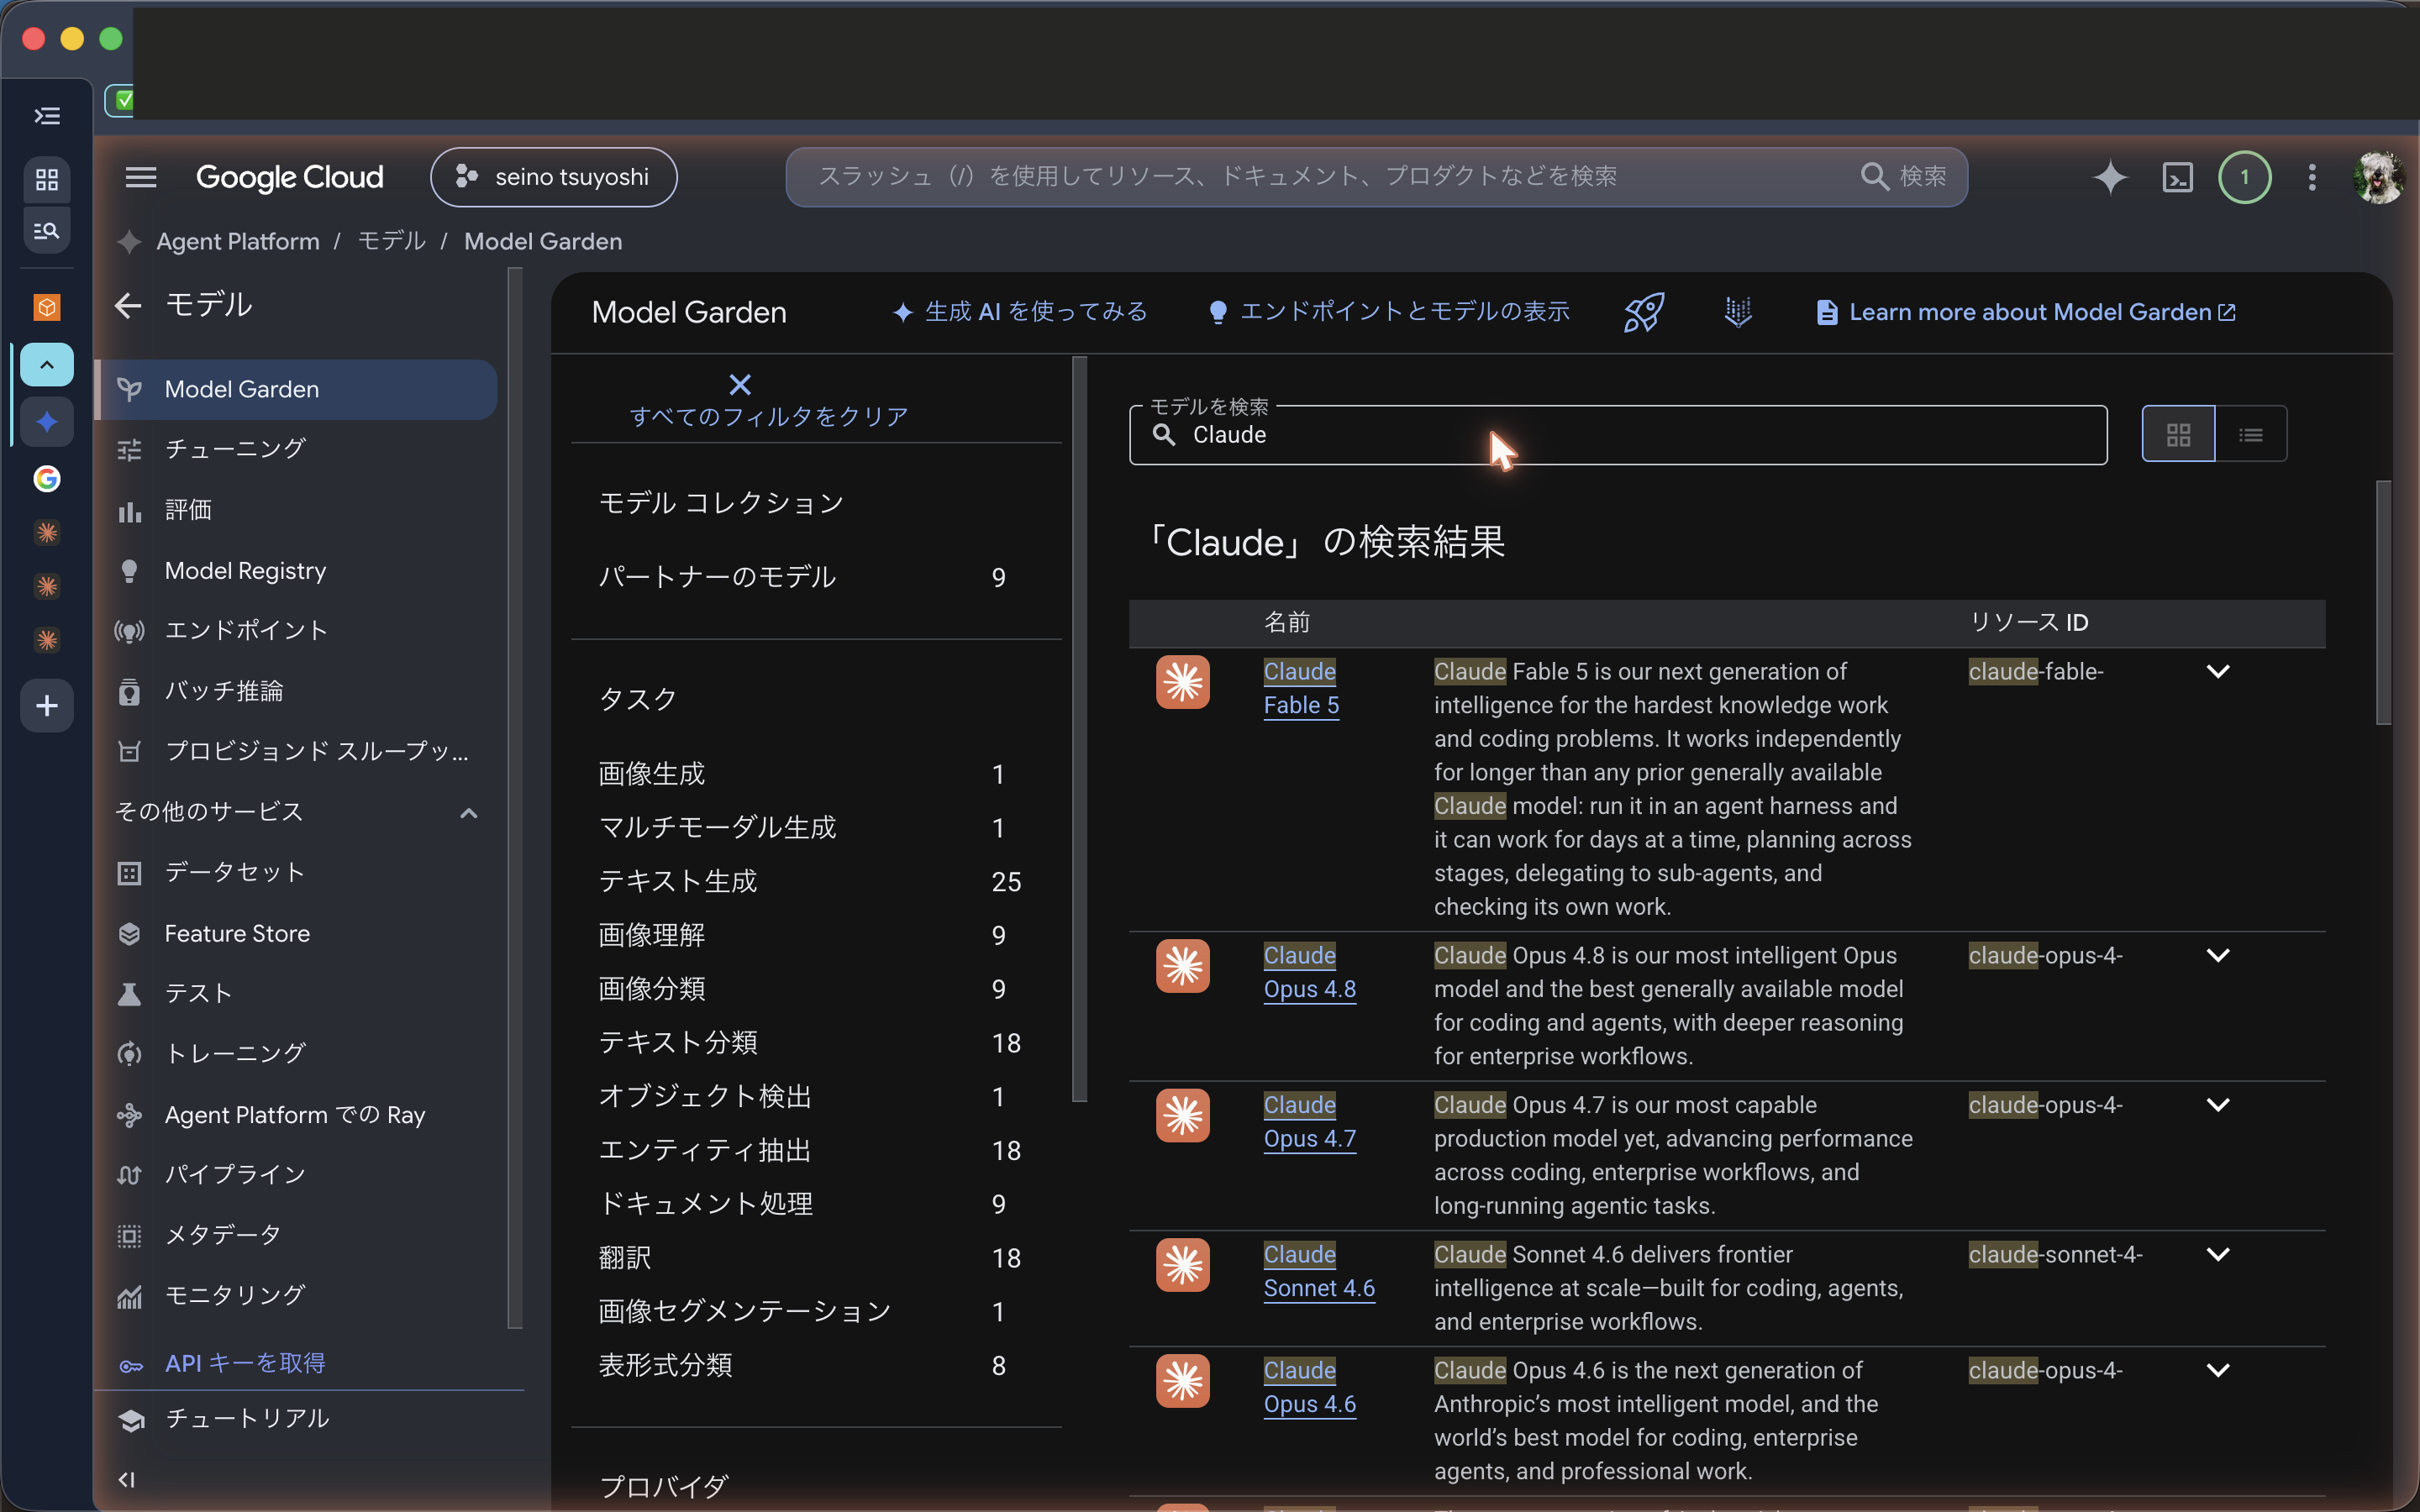Screen dimensions: 2420x1512
Task: Click the back arrow next to モデル
Action: point(128,305)
